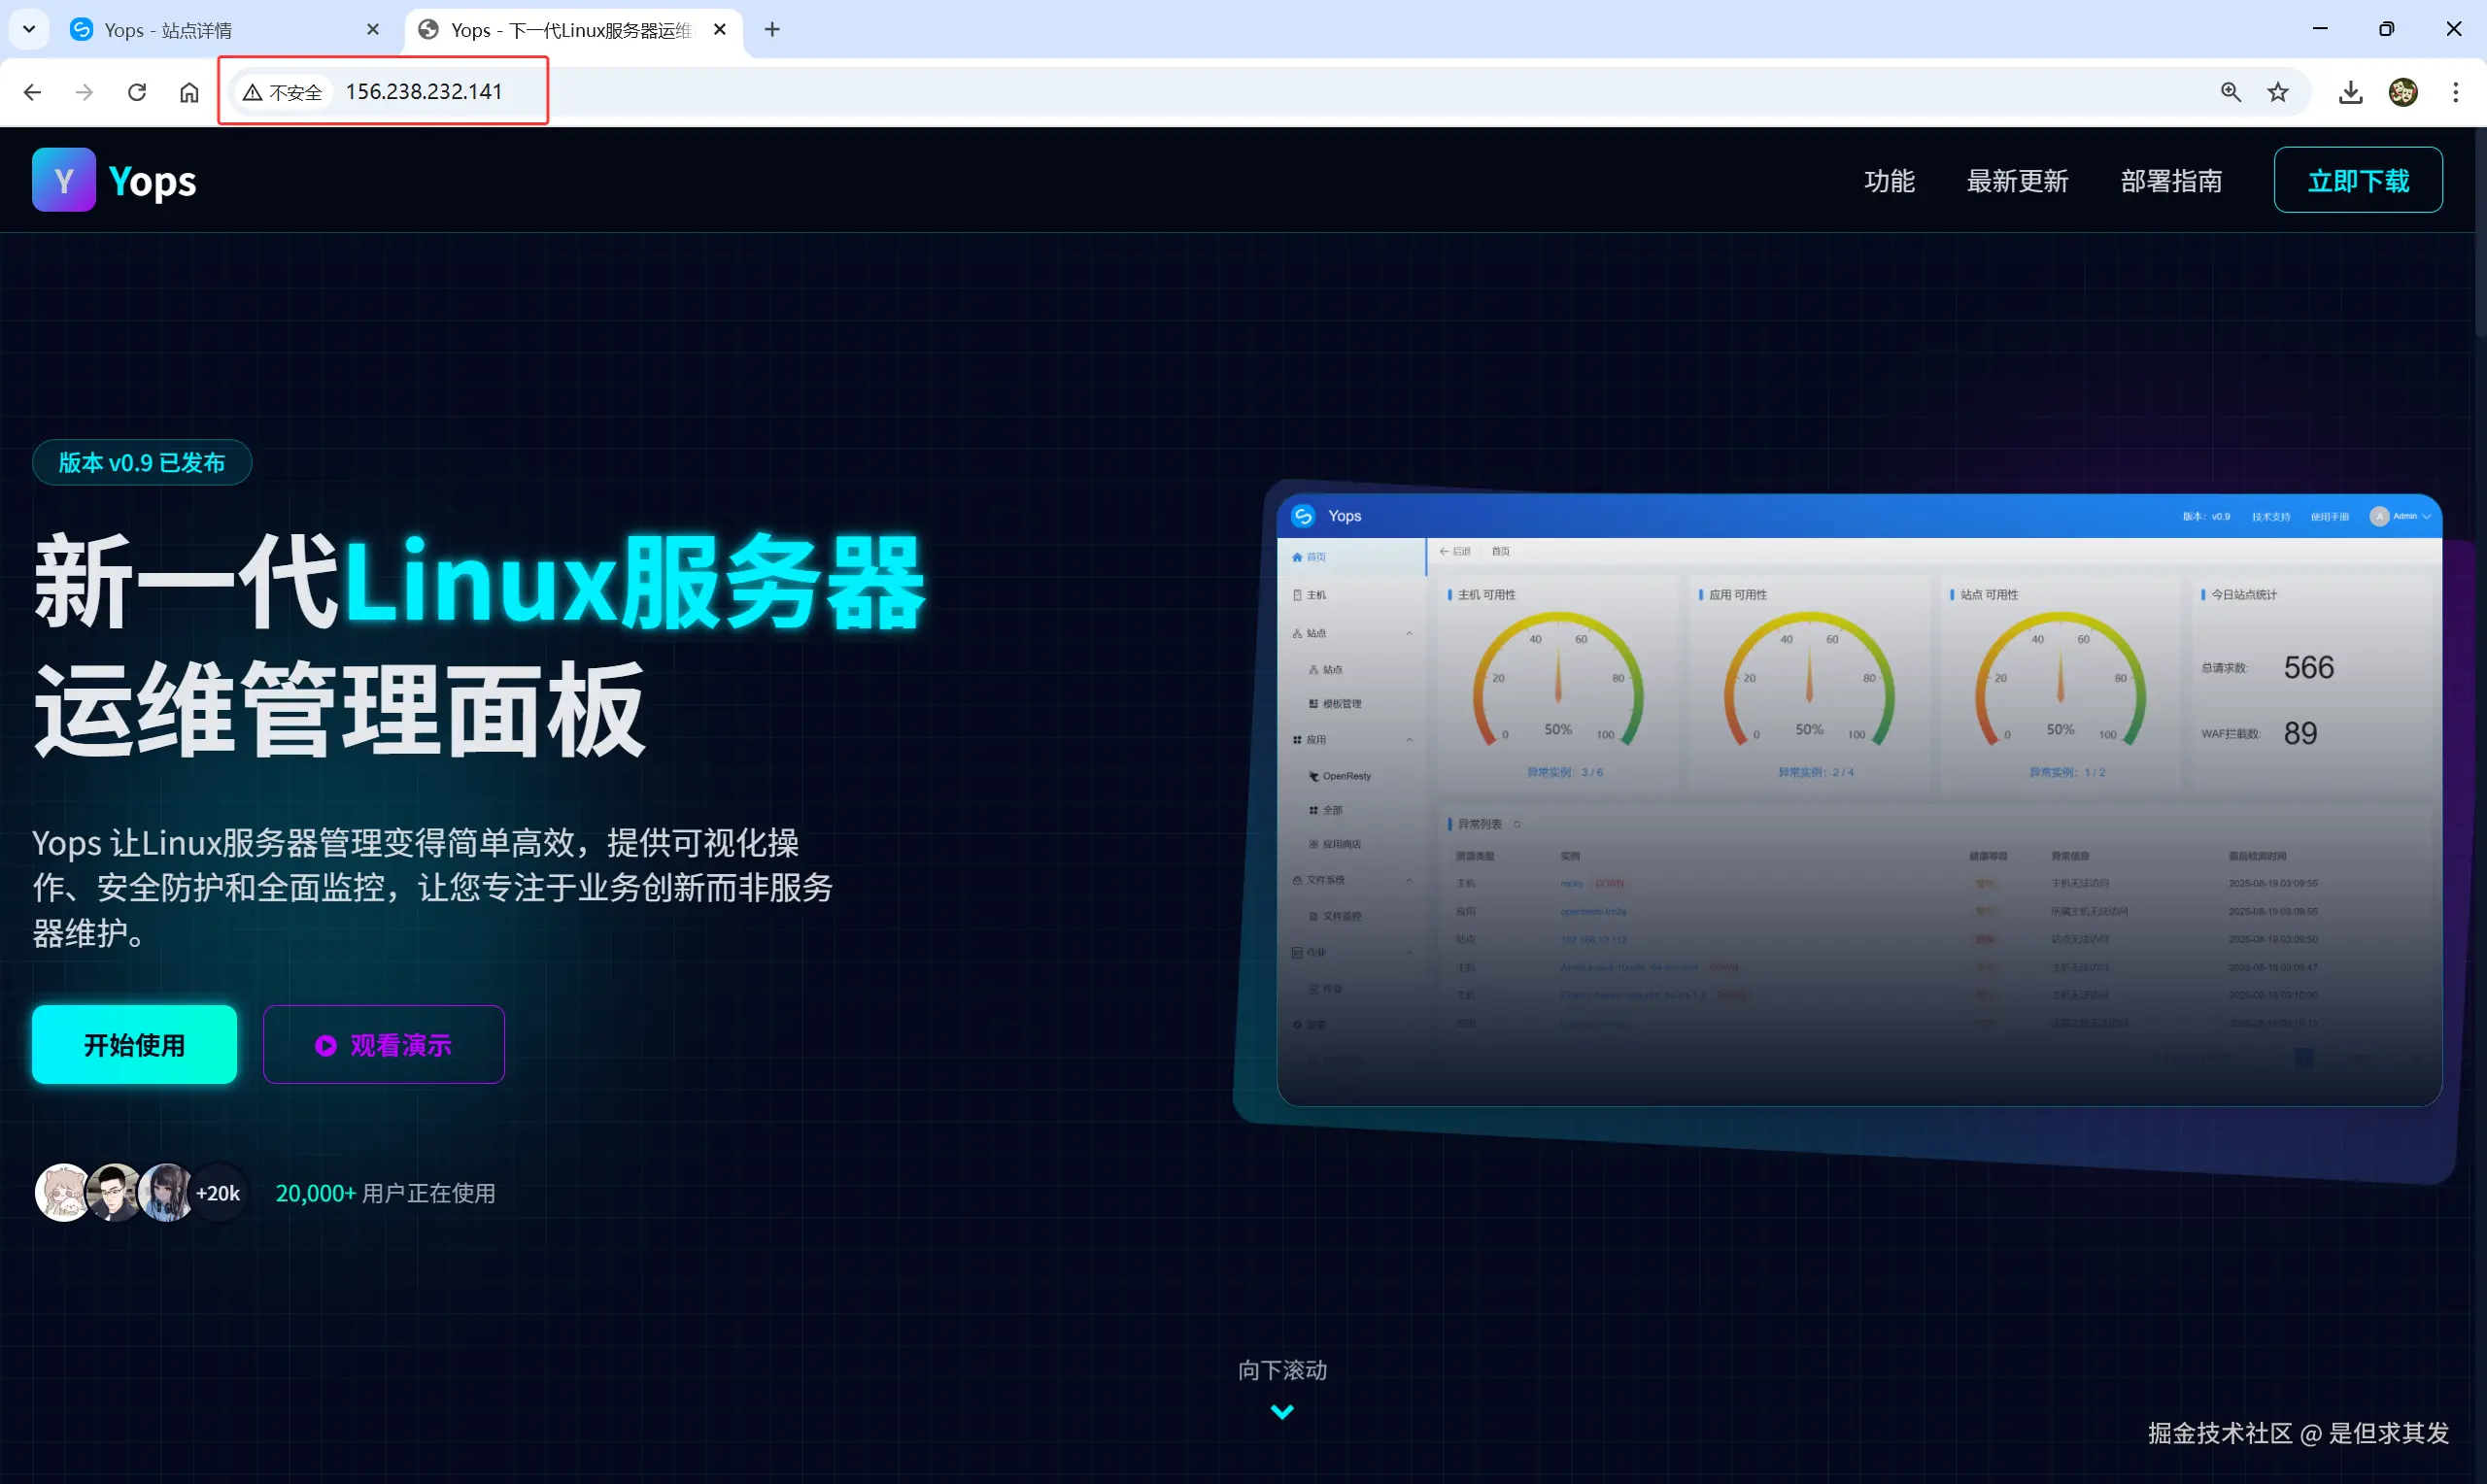Click the 开始使用 button
Image resolution: width=2487 pixels, height=1484 pixels.
(x=134, y=1045)
